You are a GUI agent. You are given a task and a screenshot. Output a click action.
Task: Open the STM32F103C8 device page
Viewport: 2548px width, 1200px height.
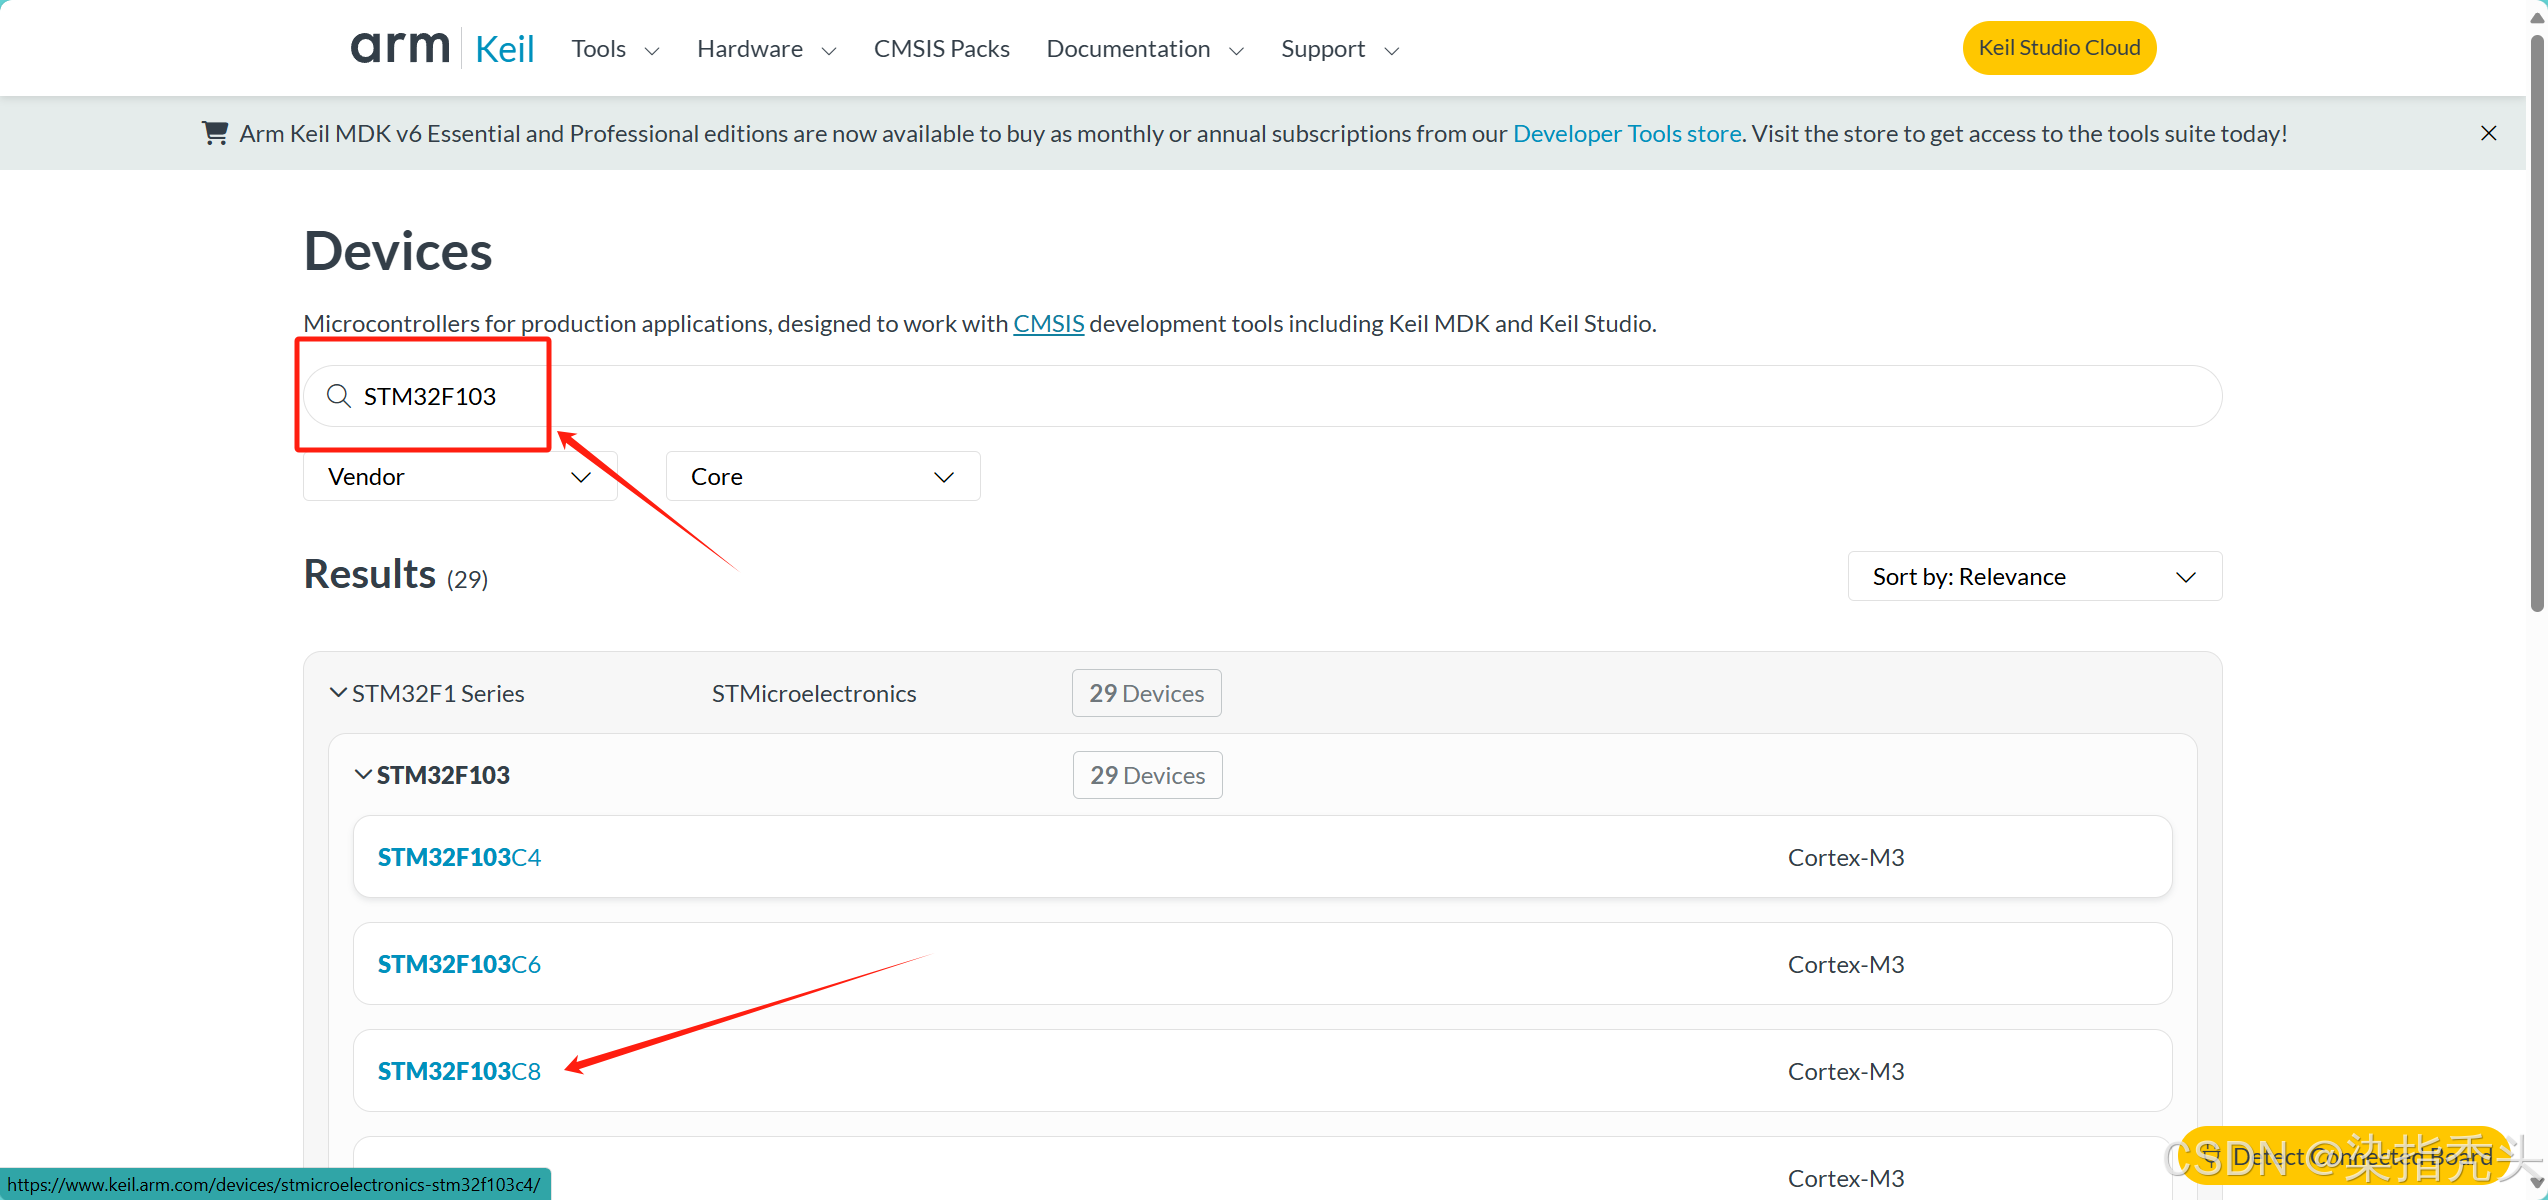tap(459, 1071)
